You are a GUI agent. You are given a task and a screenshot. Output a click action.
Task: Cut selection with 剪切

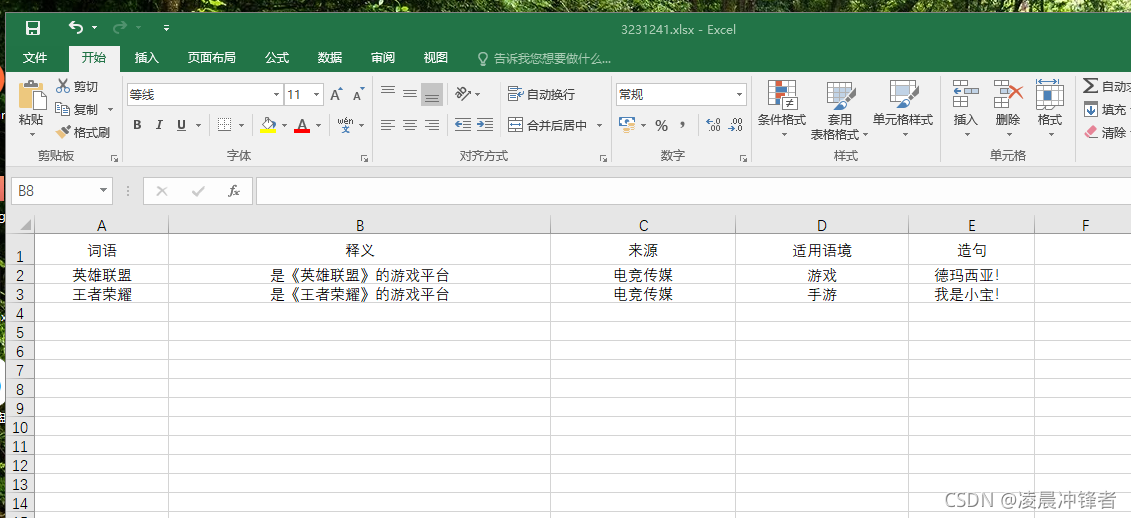tap(77, 87)
